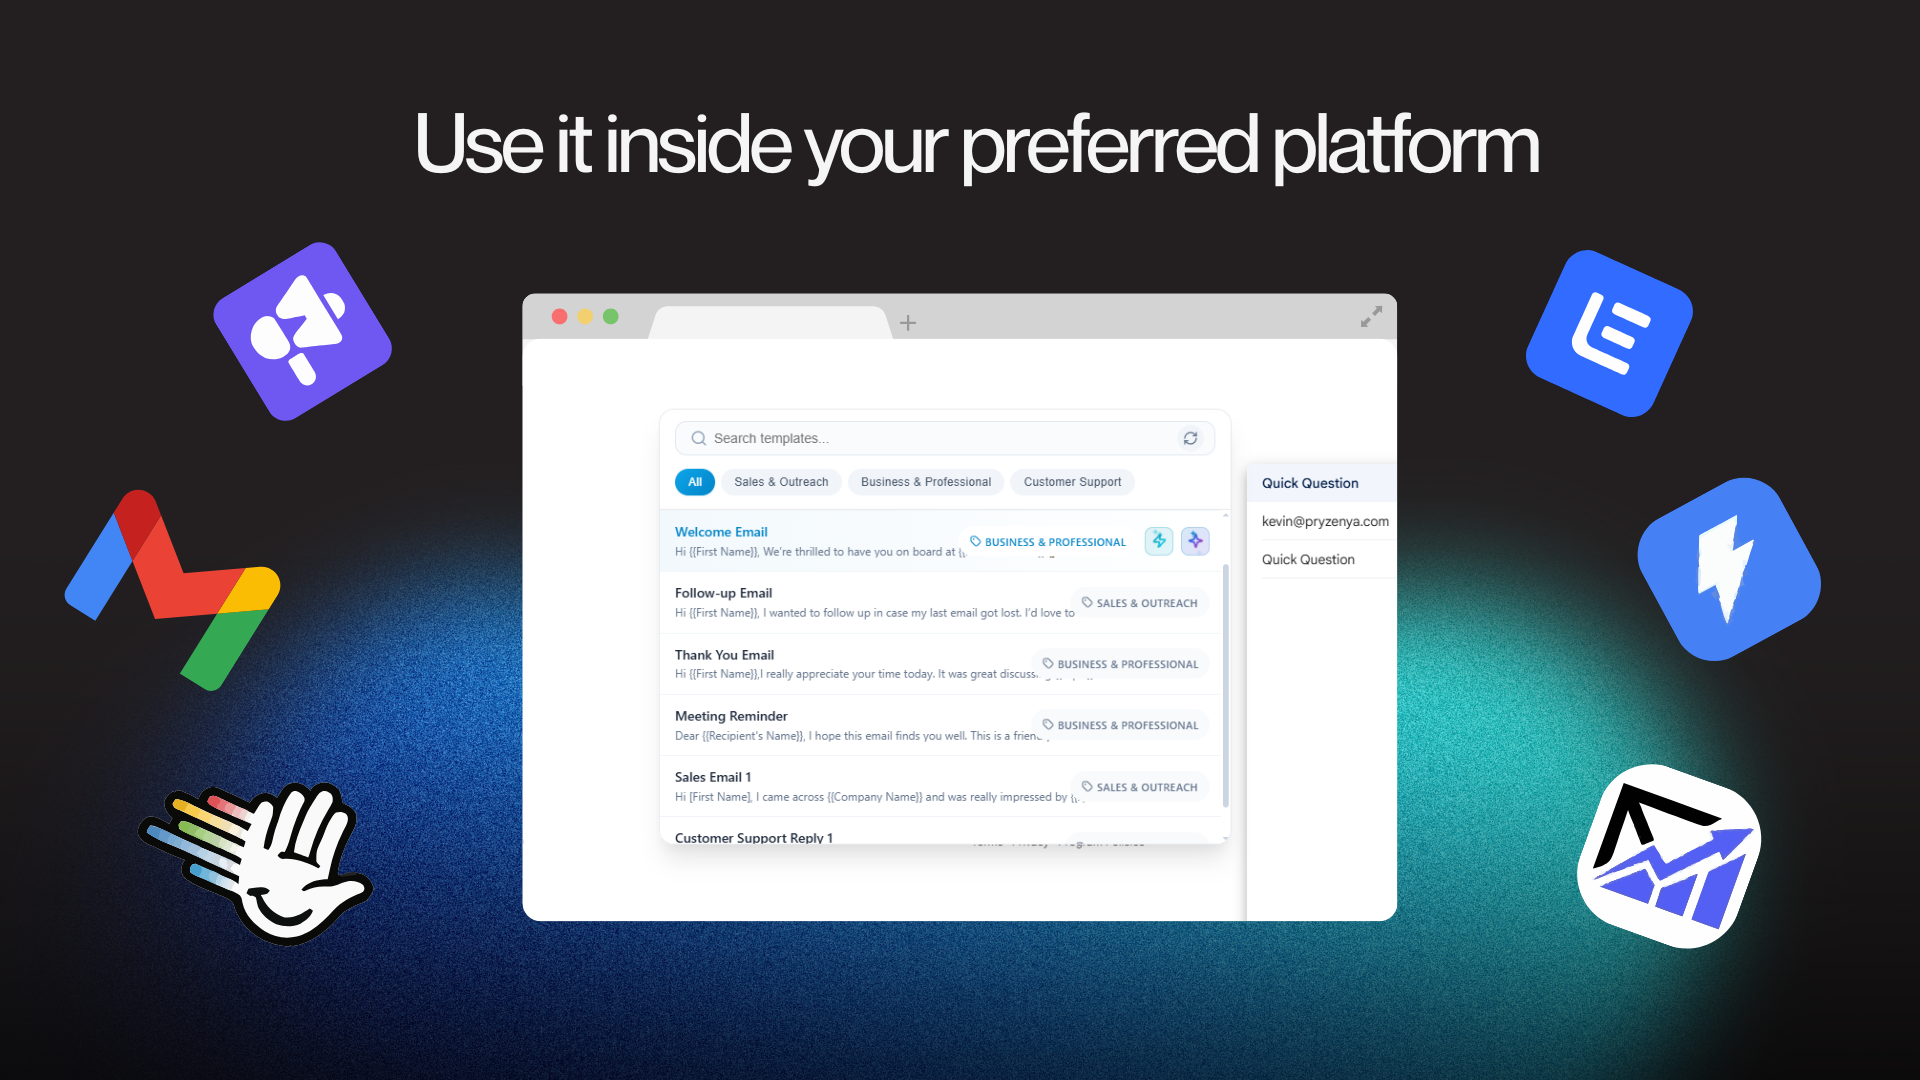Click the empty browser tab

pos(770,322)
